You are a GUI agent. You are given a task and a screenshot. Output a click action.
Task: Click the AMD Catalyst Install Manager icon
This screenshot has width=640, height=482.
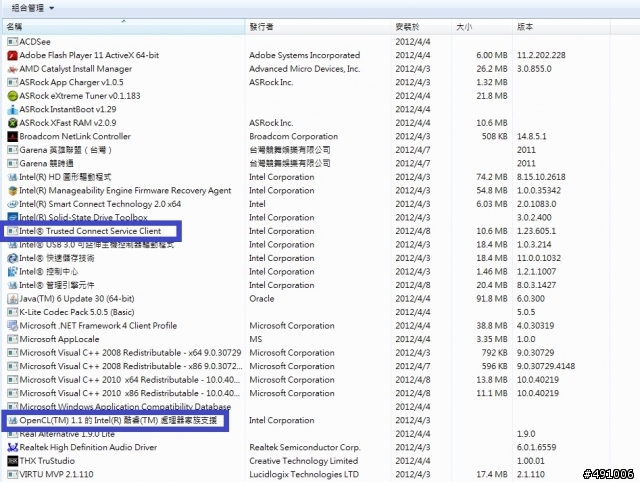coord(13,69)
